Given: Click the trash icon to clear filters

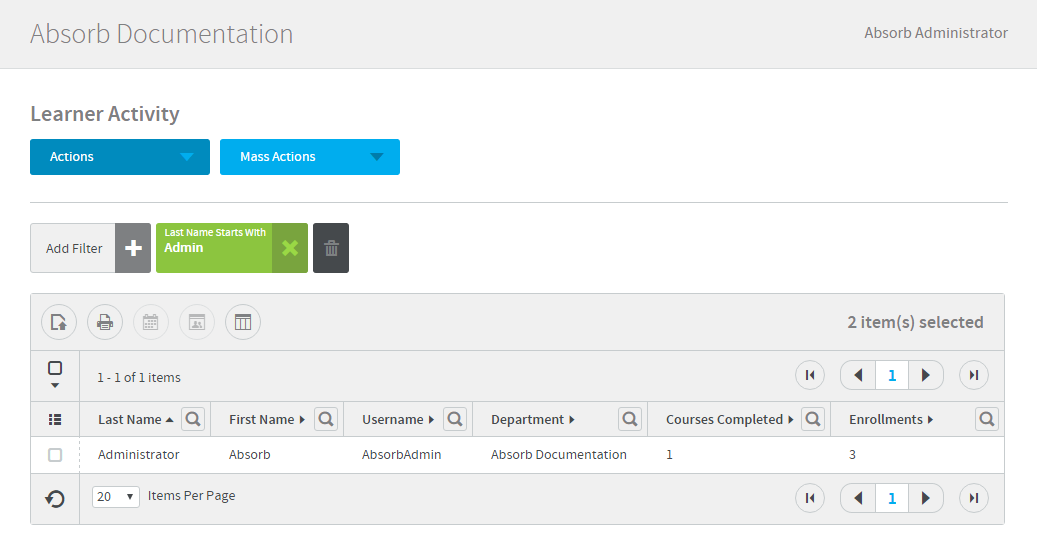Looking at the screenshot, I should click(x=331, y=248).
